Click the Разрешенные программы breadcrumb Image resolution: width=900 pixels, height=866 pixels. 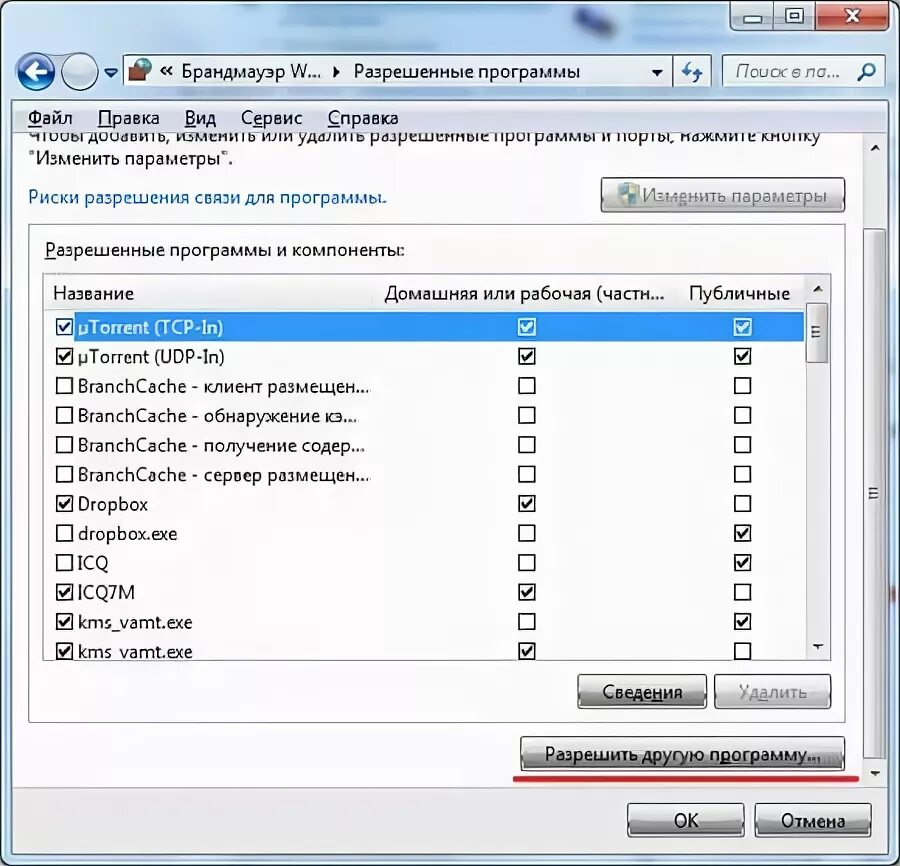(466, 72)
